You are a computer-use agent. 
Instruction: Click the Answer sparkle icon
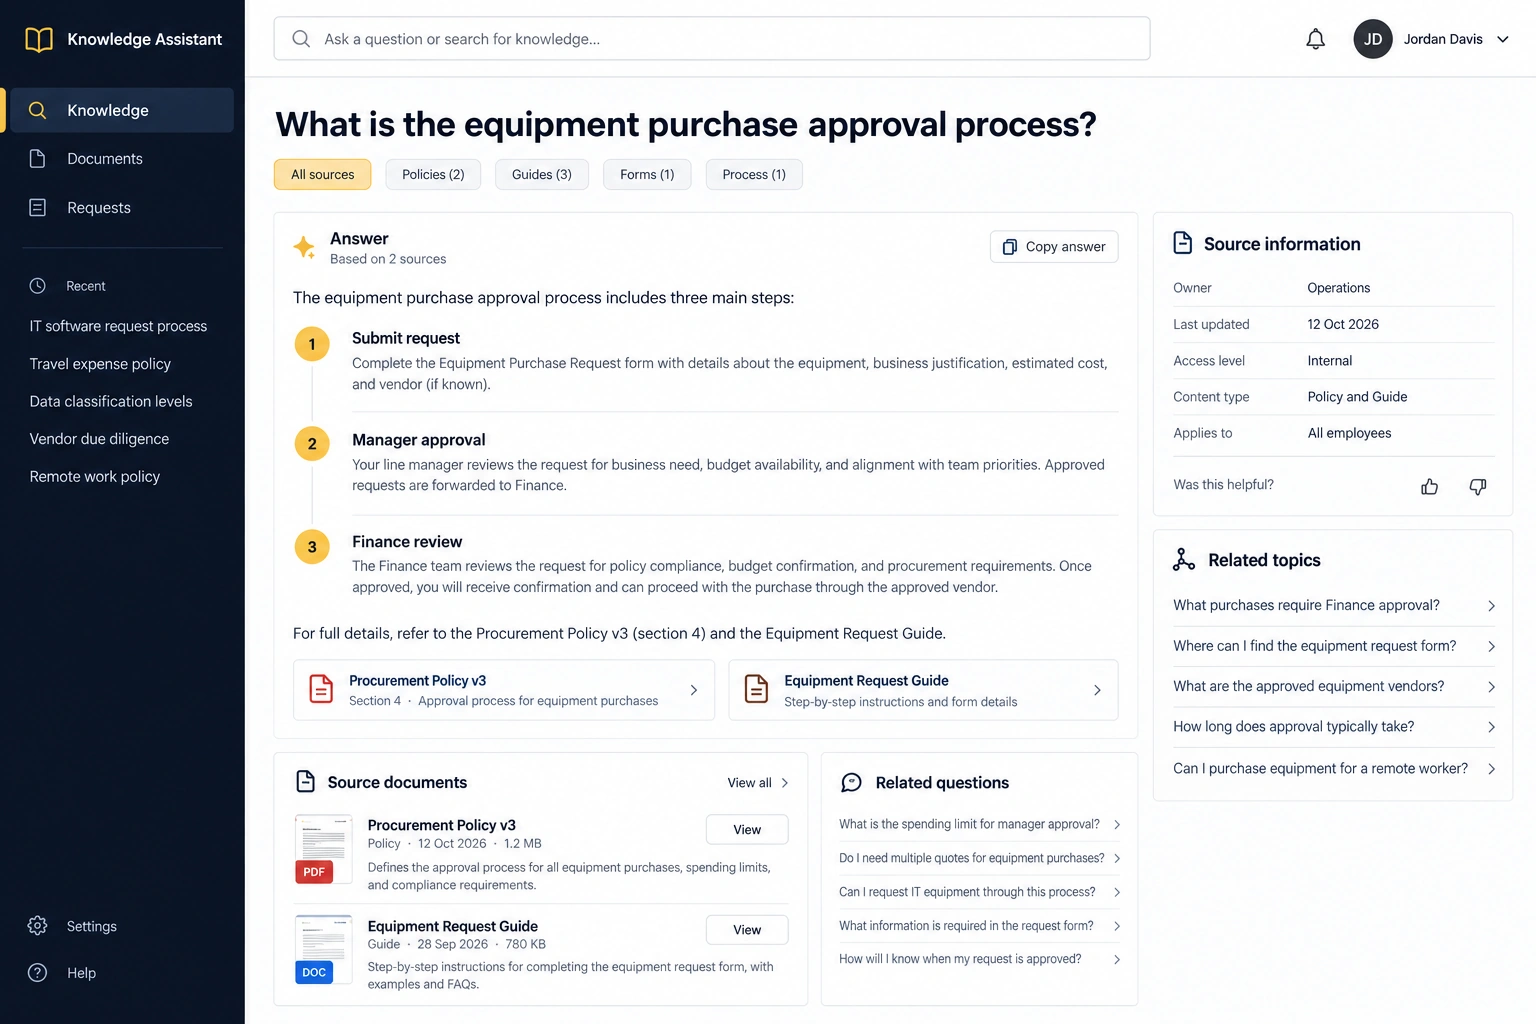304,247
